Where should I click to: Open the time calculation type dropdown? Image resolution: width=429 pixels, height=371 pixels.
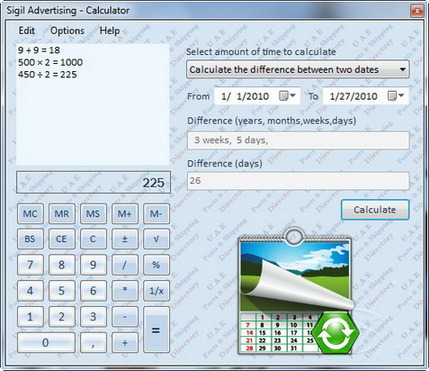coord(298,69)
